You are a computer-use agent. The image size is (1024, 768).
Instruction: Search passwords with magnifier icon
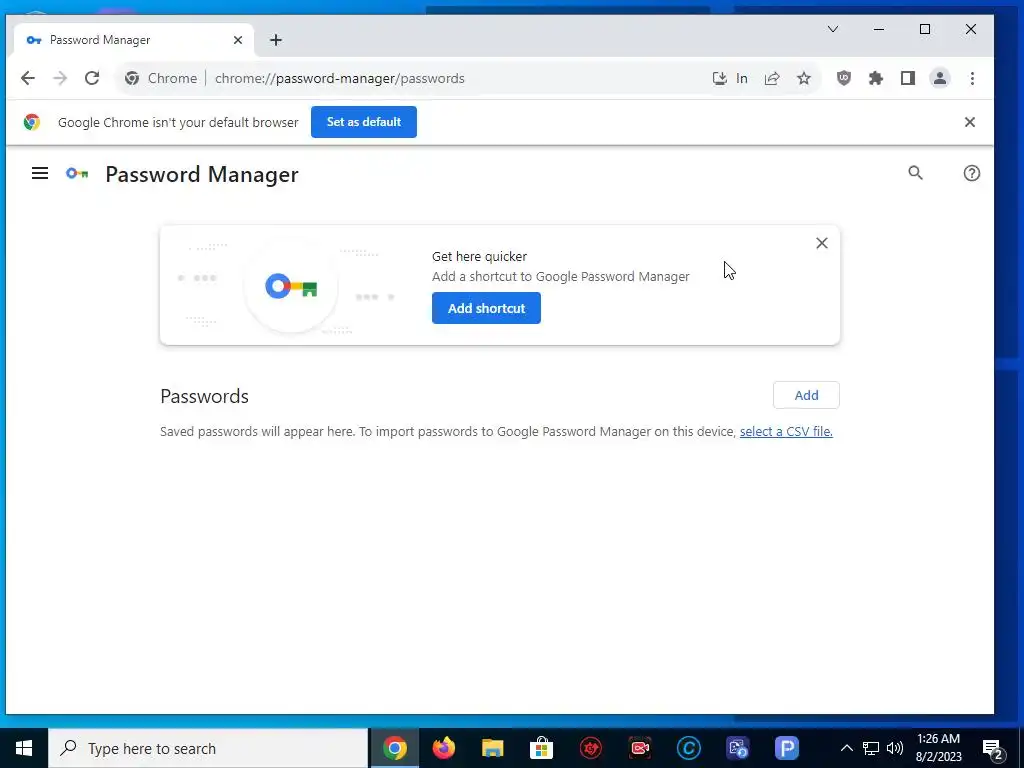[916, 173]
